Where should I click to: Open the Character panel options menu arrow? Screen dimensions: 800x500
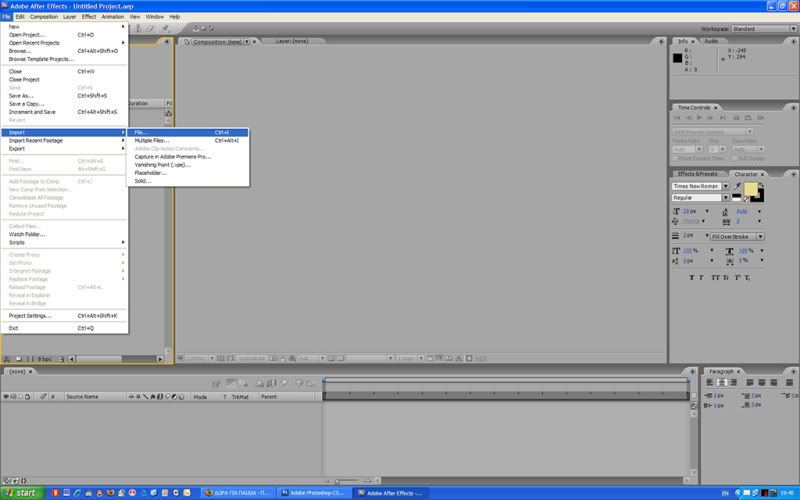(x=793, y=174)
